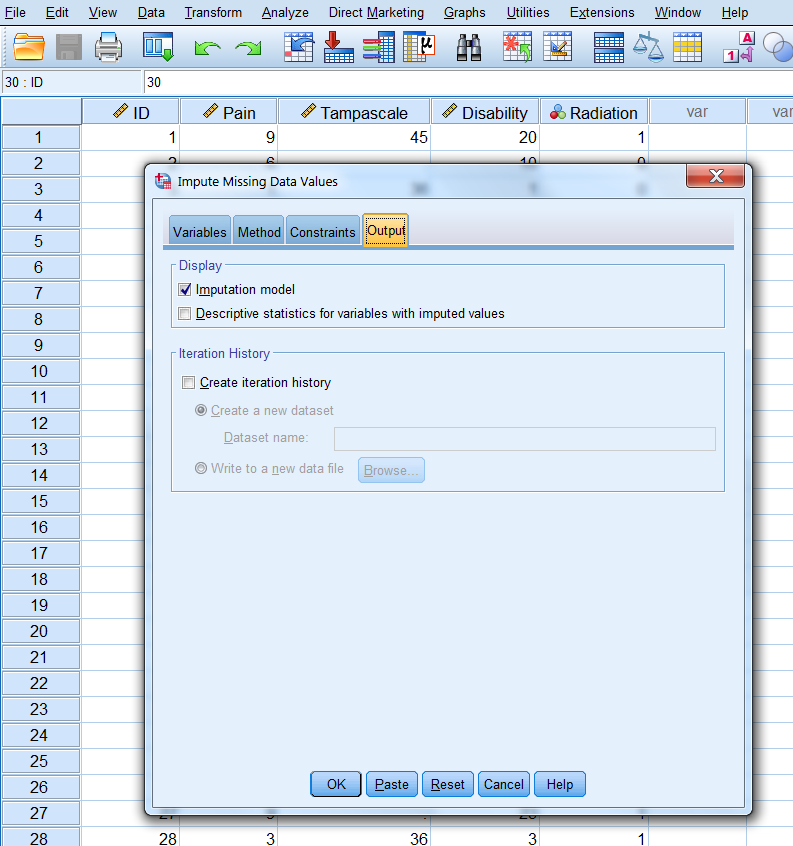Open the Edit menu
This screenshot has width=793, height=846.
pos(57,12)
